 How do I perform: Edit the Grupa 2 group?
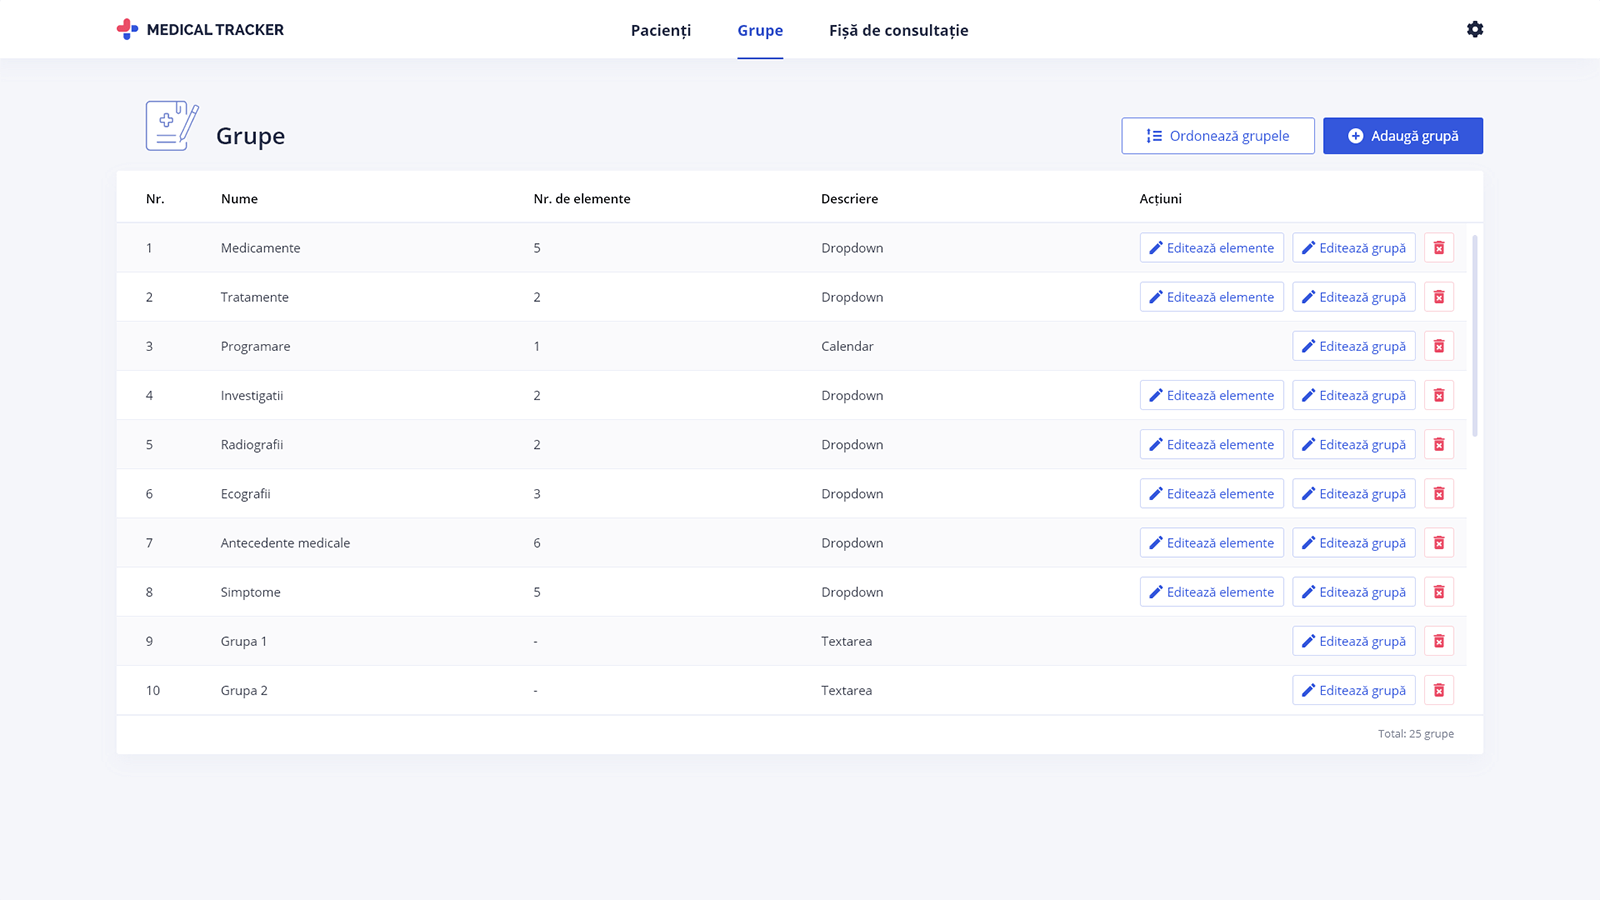[1354, 690]
